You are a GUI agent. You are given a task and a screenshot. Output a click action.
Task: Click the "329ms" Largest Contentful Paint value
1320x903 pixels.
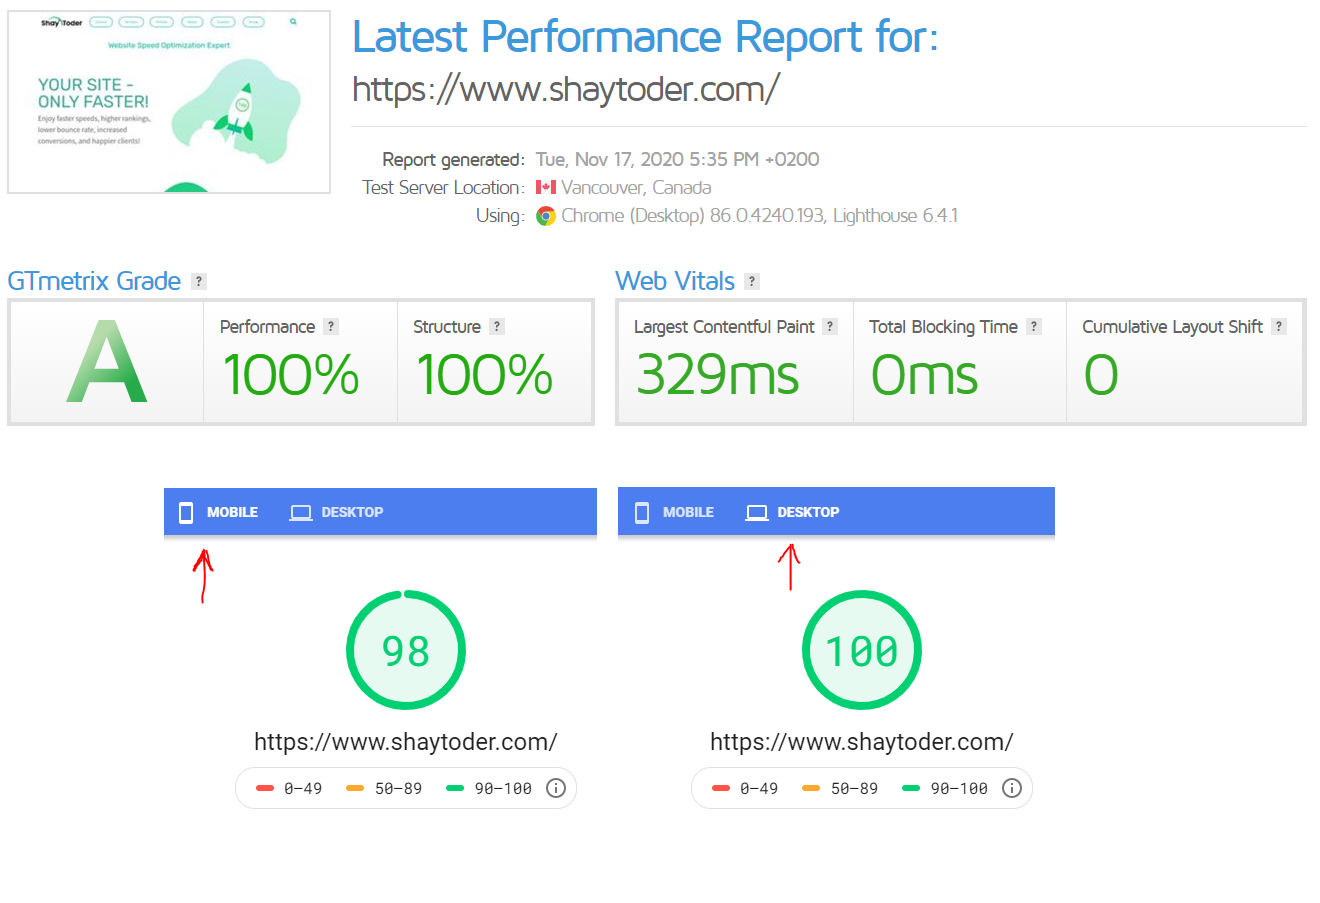pos(718,375)
